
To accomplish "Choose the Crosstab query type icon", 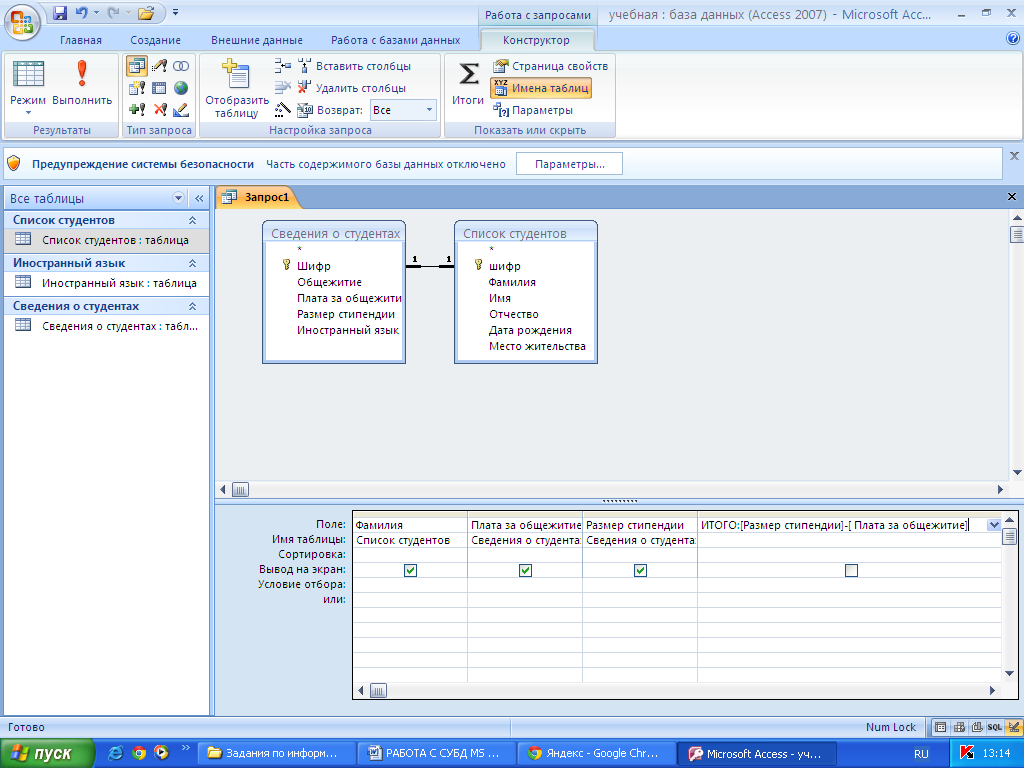I will [x=159, y=88].
